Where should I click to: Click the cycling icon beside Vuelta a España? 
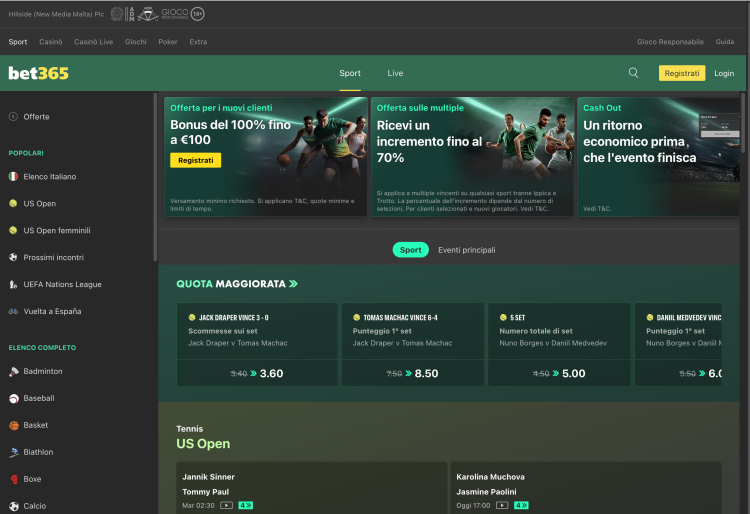[x=13, y=311]
